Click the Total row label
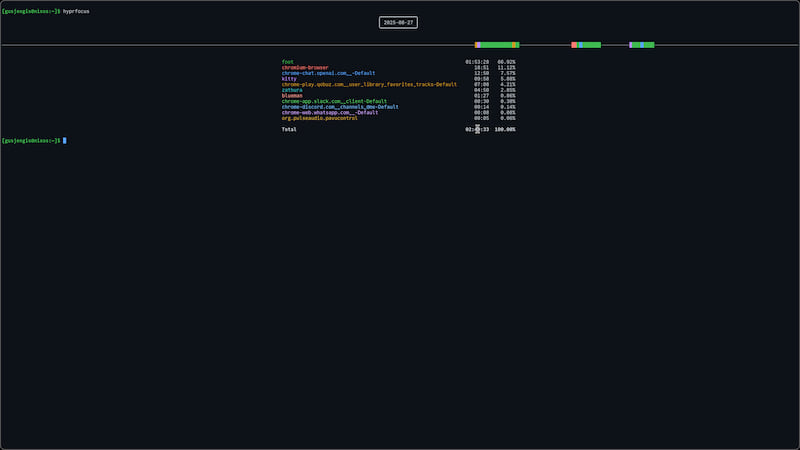Viewport: 800px width, 450px height. click(x=289, y=129)
